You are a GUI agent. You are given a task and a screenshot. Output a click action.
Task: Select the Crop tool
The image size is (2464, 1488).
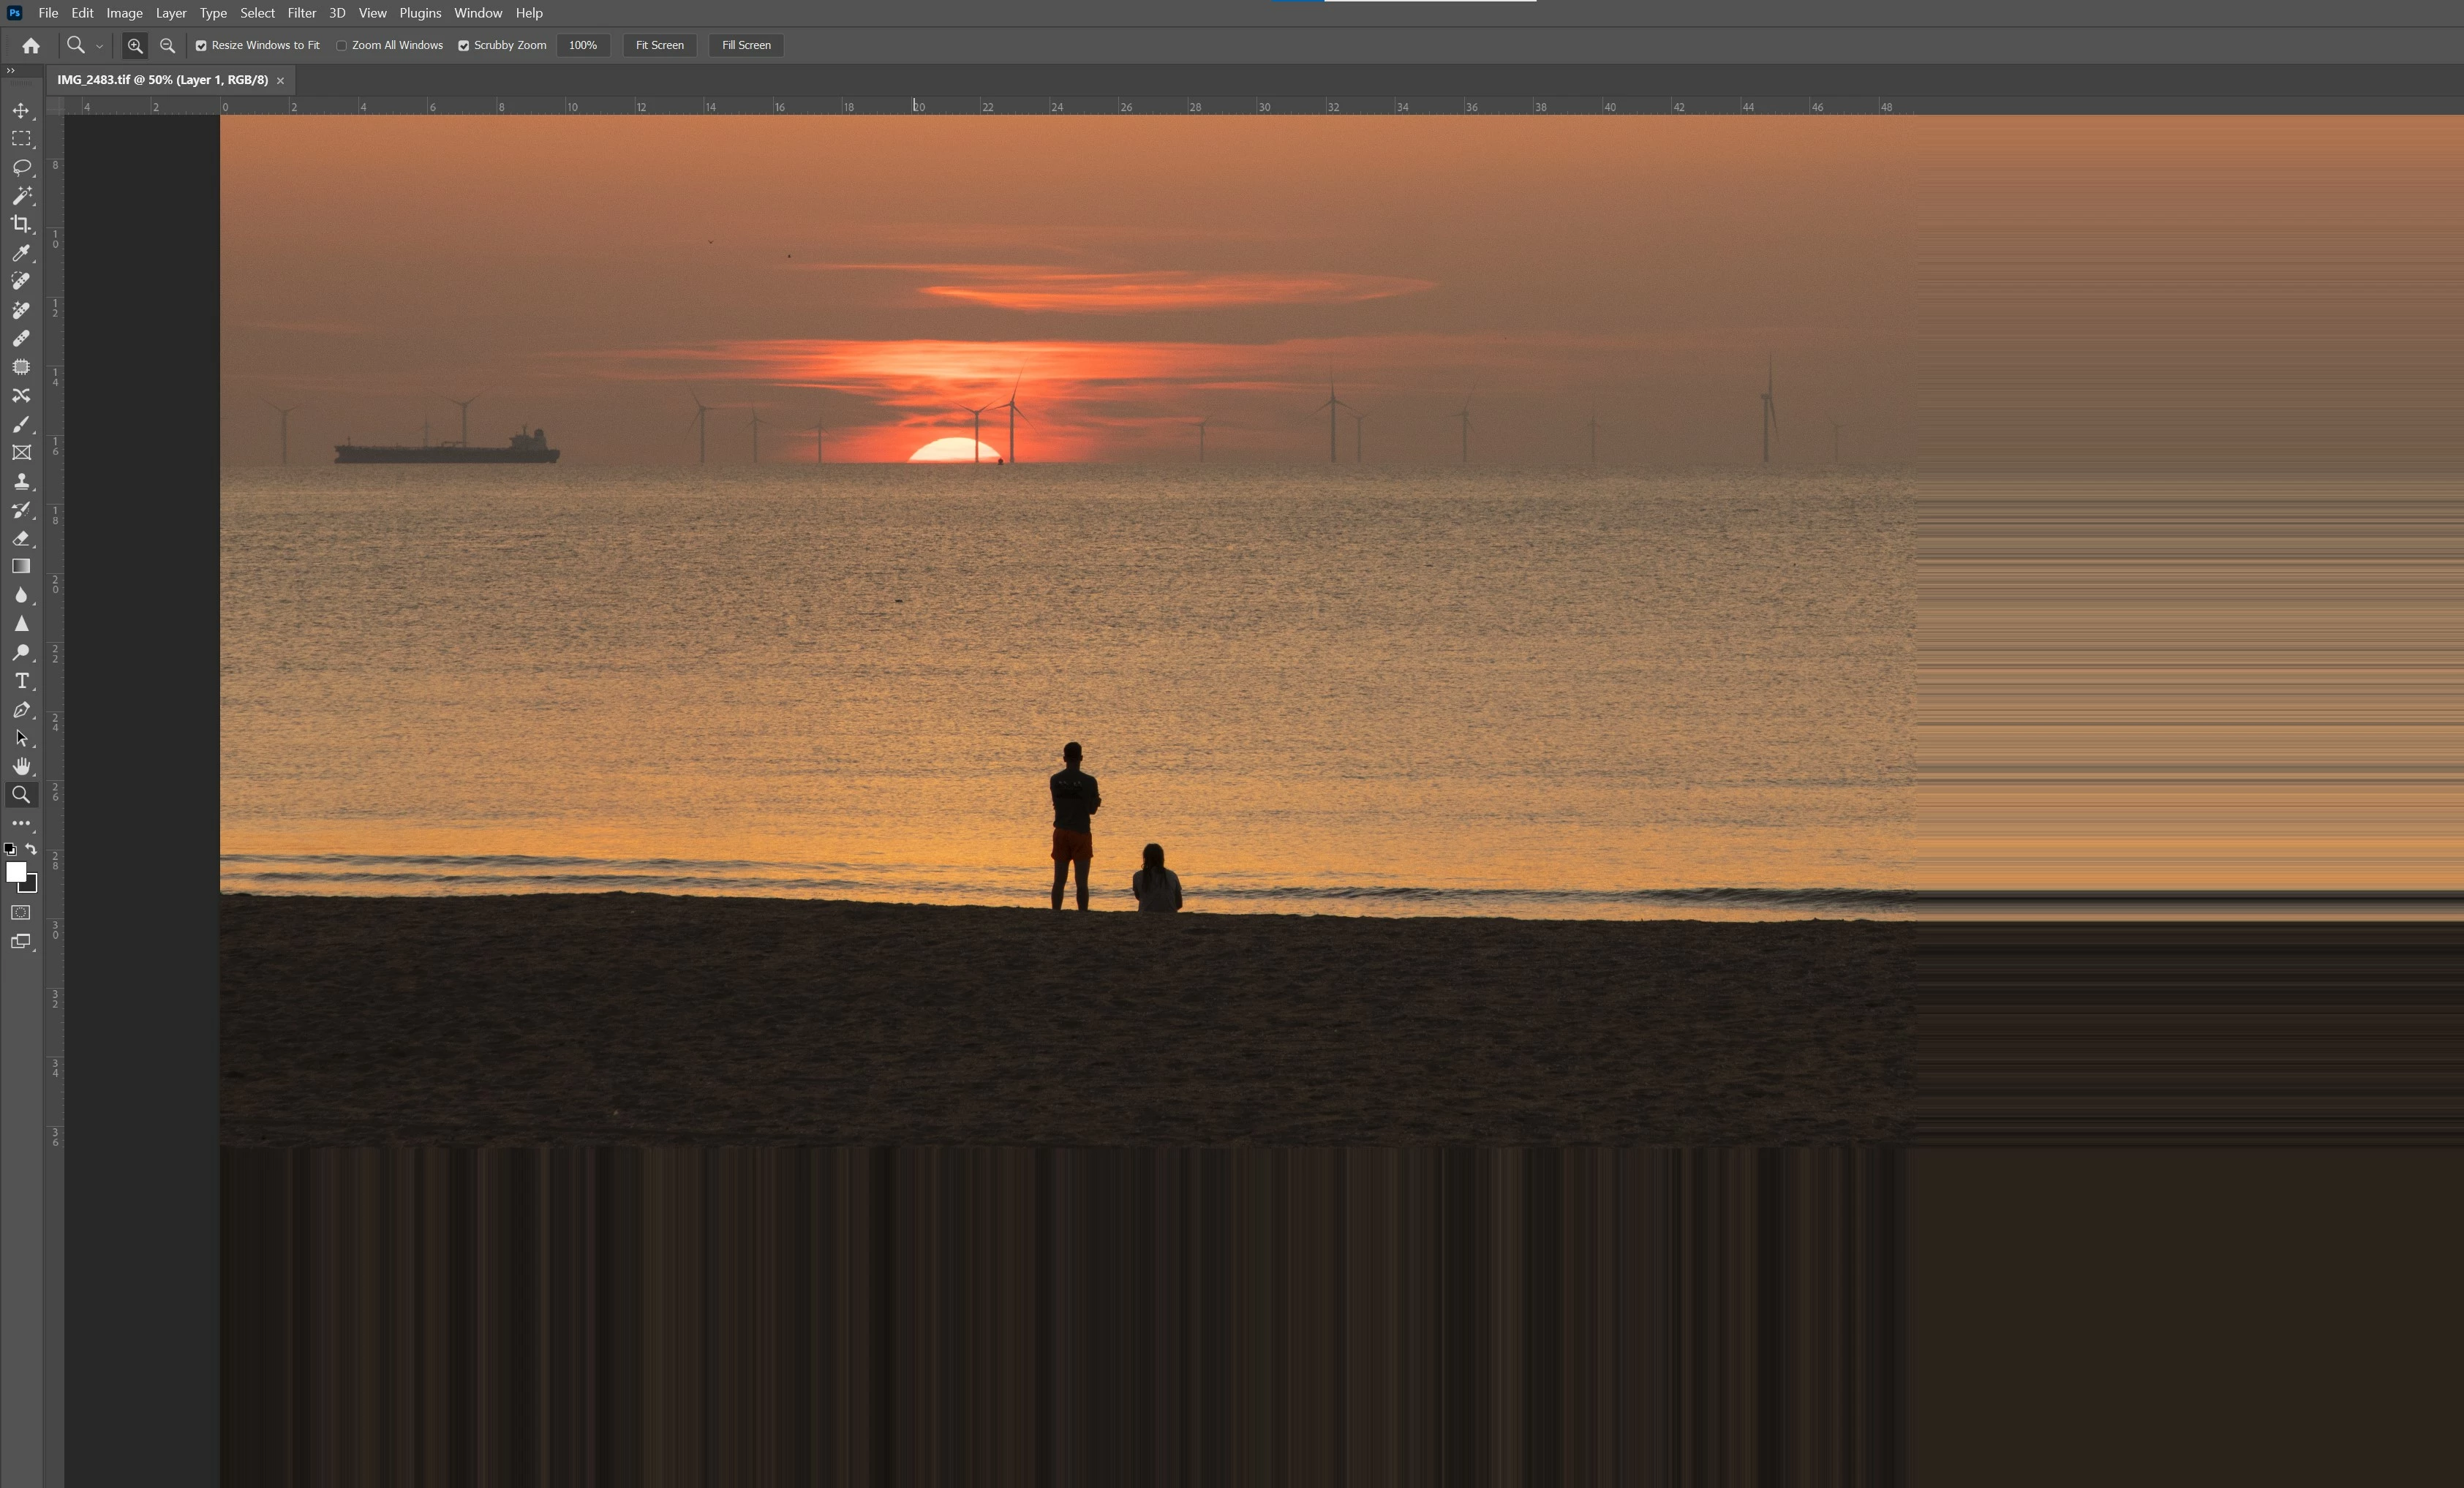pos(21,224)
